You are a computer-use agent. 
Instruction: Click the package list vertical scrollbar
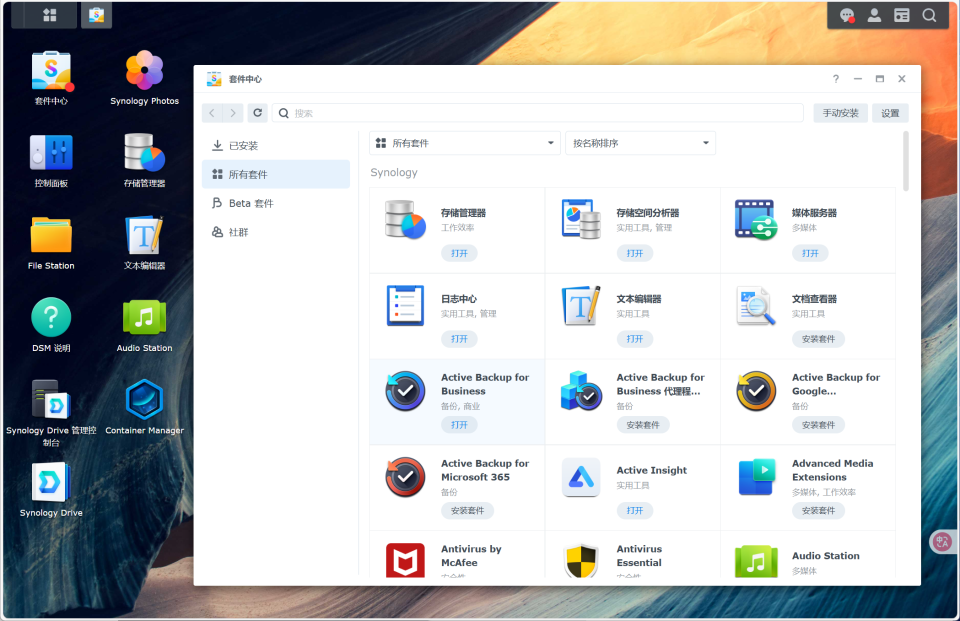(x=906, y=160)
